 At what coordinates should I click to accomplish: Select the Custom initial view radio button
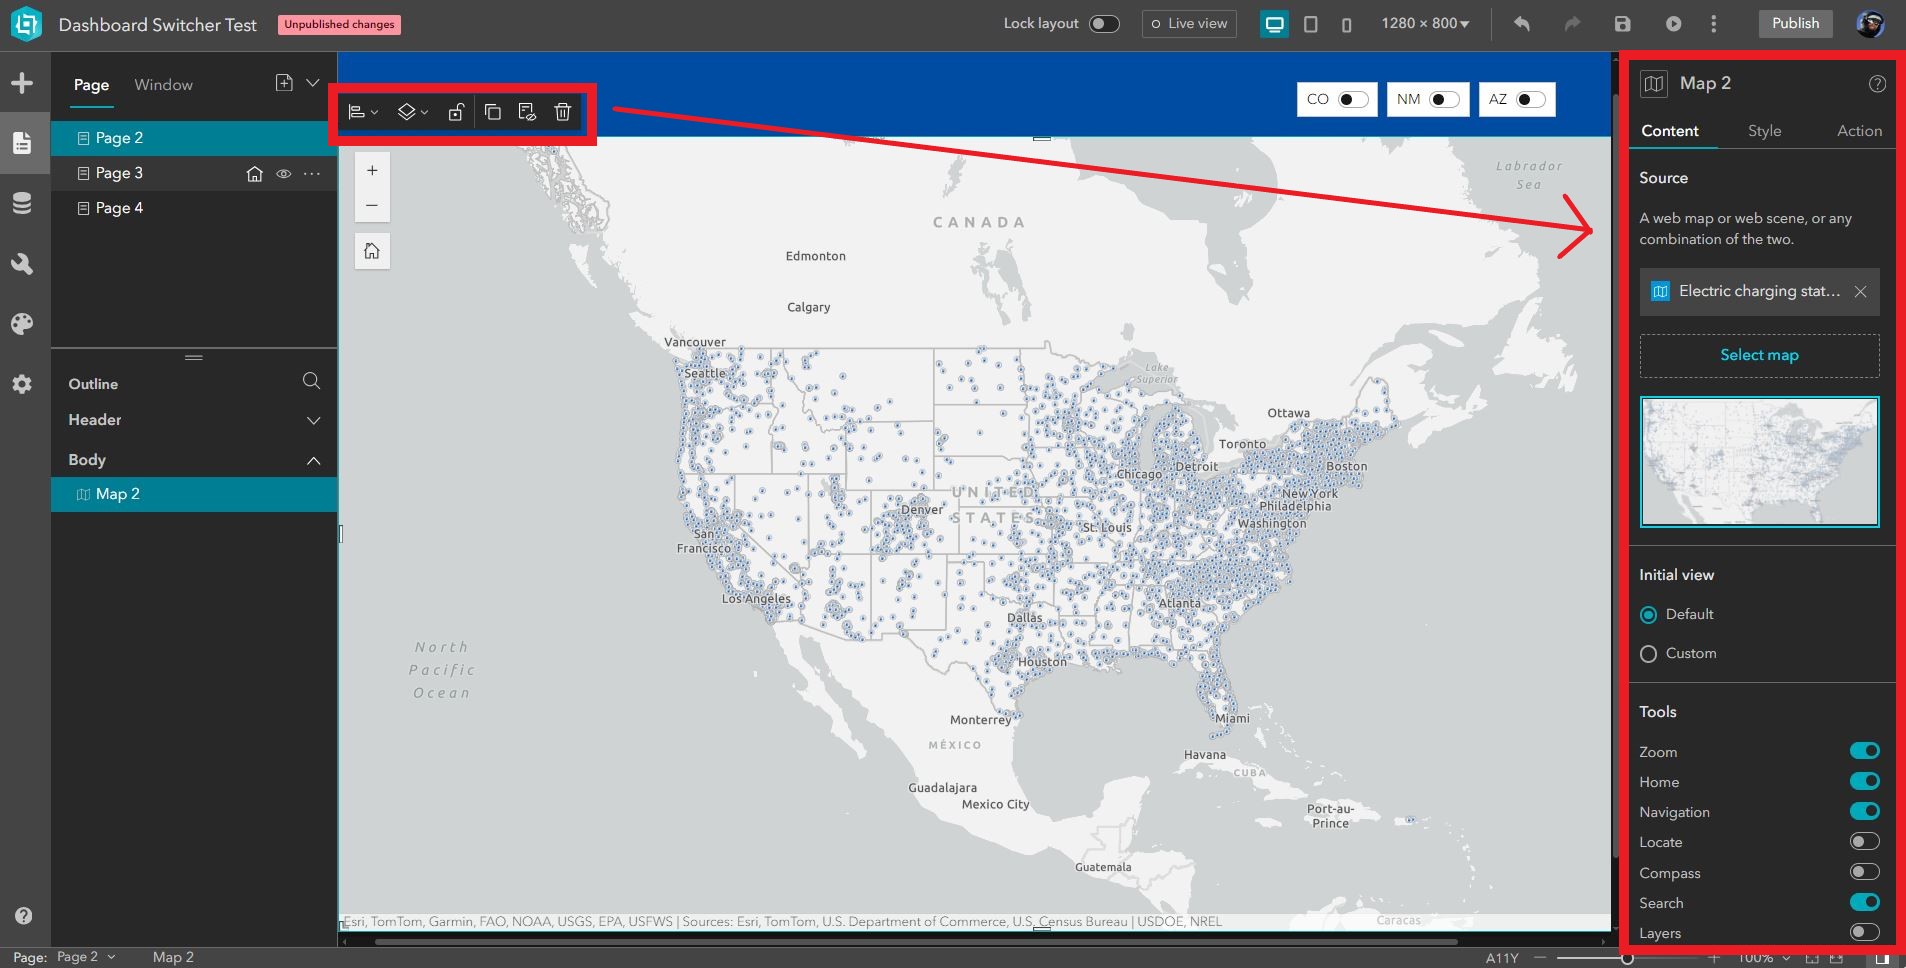point(1648,653)
